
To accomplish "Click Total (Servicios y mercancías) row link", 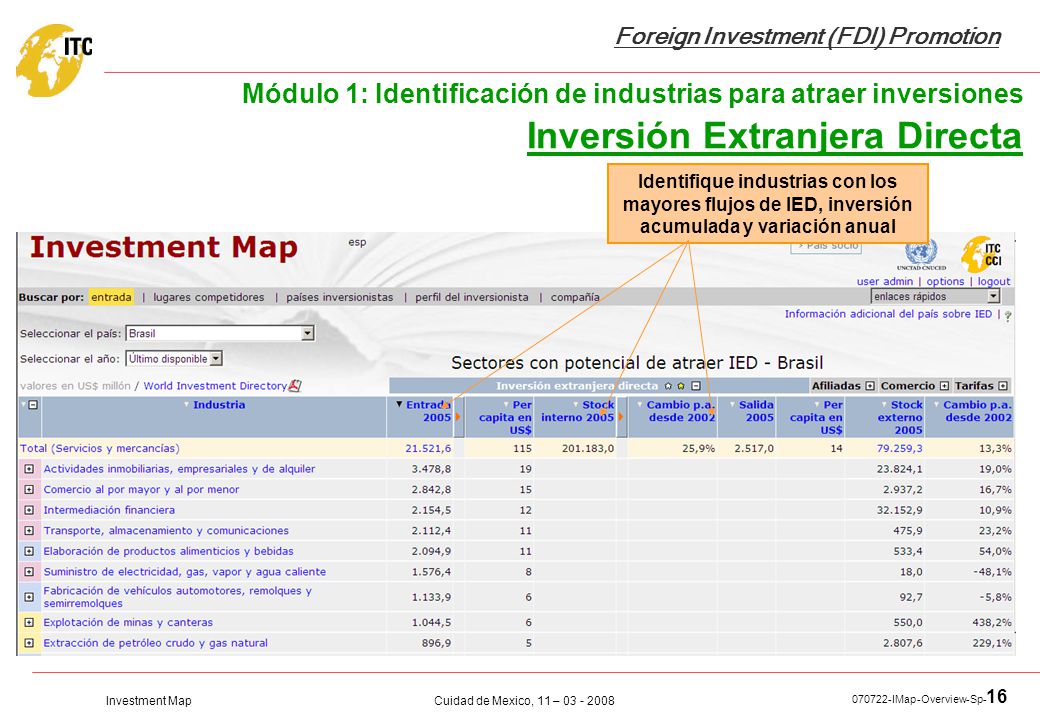I will coord(99,448).
